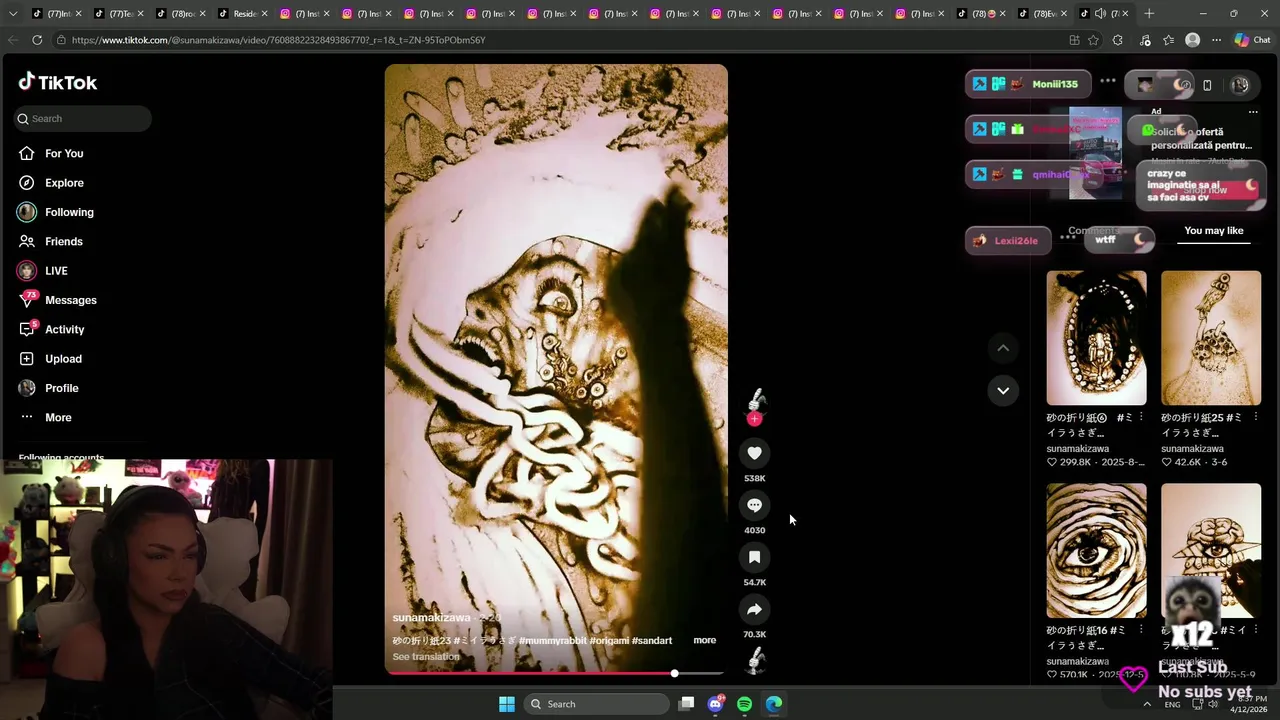Image resolution: width=1280 pixels, height=720 pixels.
Task: Open the 砂の折り紙16 eye video thumbnail
Action: [1096, 551]
